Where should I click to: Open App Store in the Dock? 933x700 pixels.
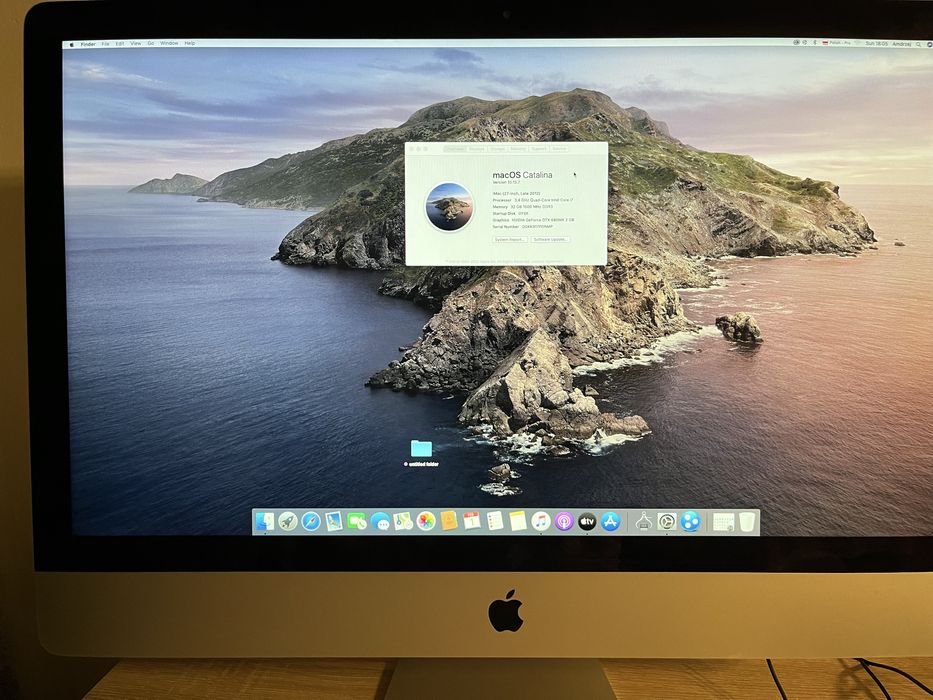tap(610, 522)
